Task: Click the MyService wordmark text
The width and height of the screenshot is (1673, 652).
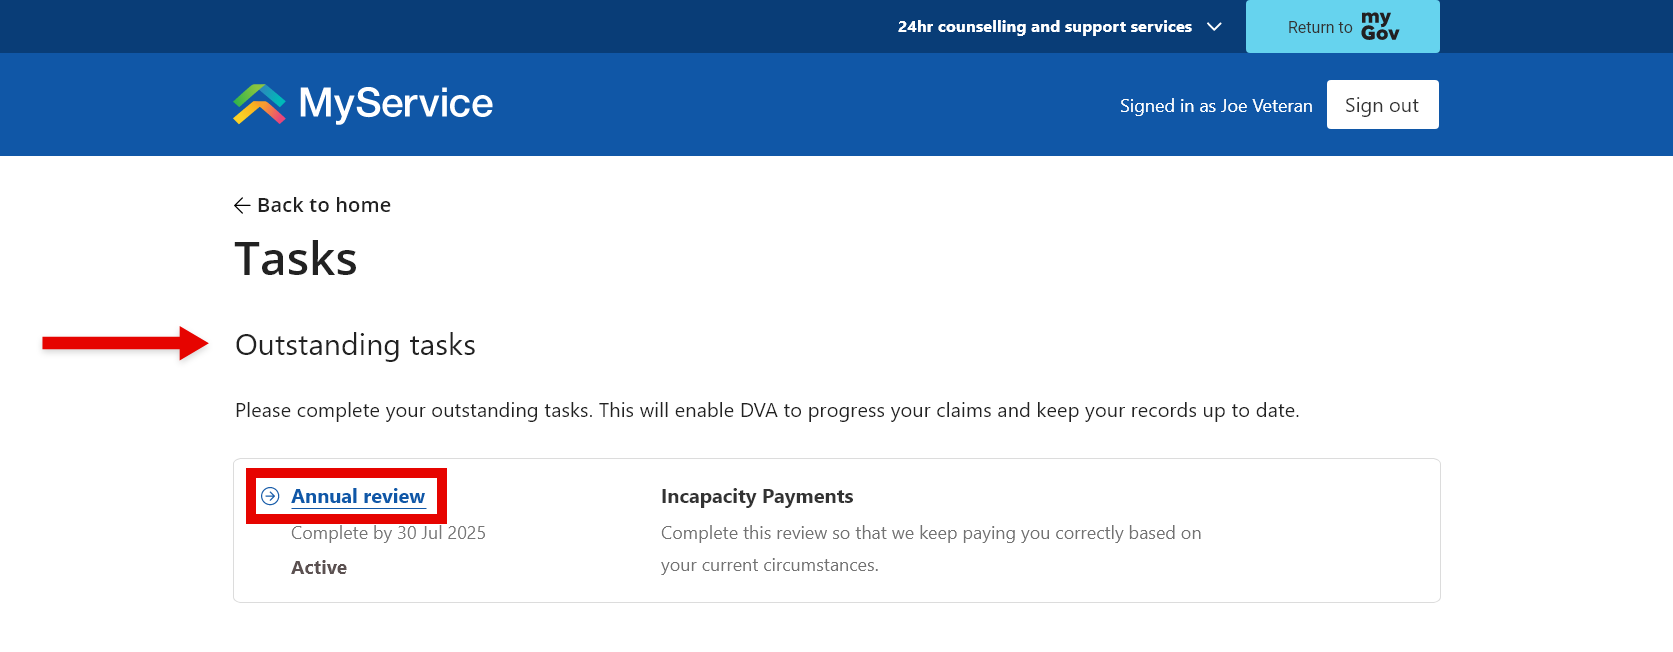Action: coord(396,104)
